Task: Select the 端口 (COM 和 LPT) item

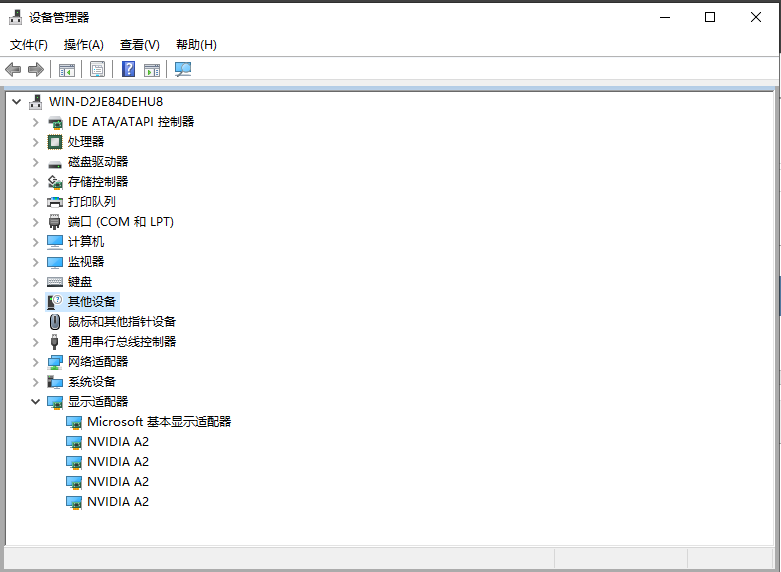Action: pos(120,222)
